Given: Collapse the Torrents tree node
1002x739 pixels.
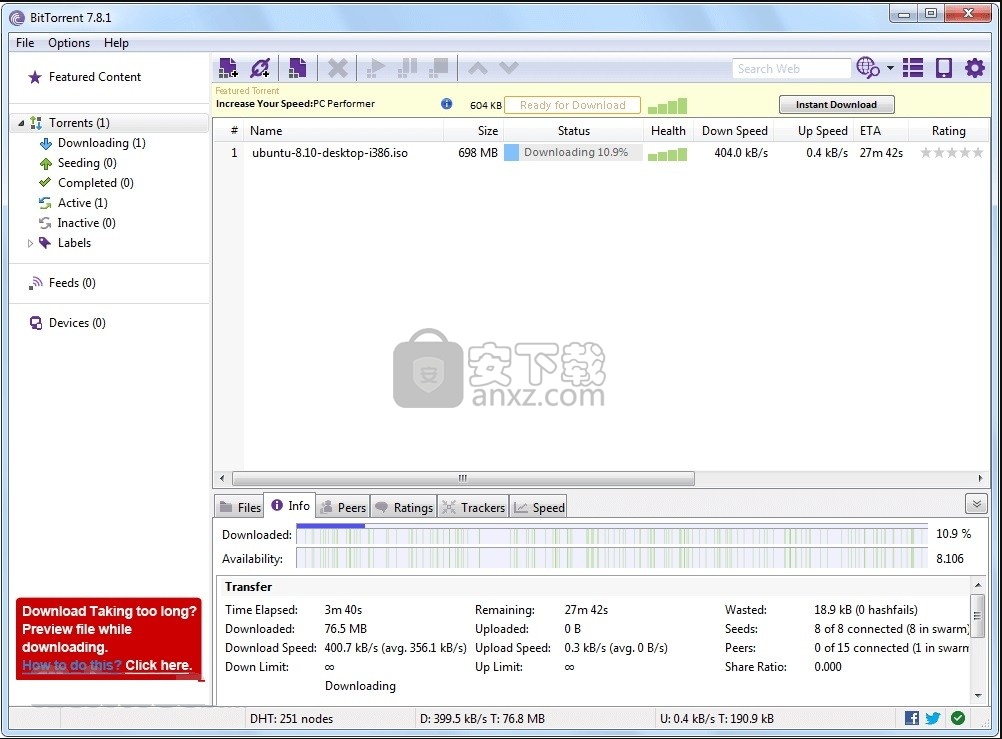Looking at the screenshot, I should (21, 123).
